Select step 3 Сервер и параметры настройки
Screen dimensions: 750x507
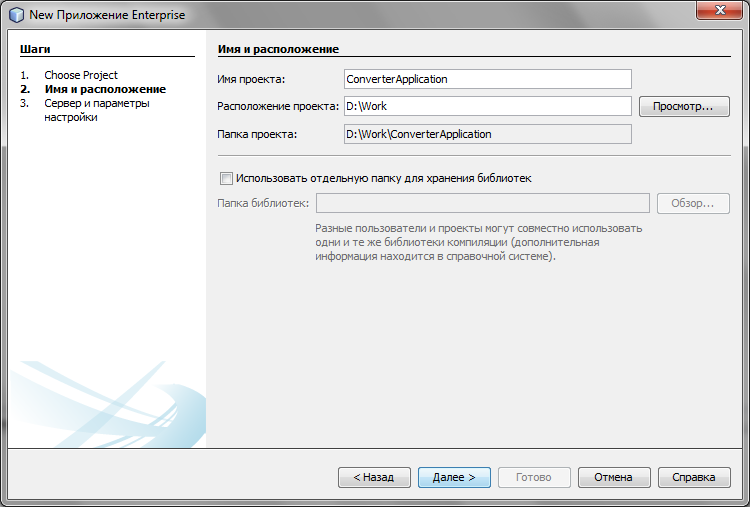[97, 110]
